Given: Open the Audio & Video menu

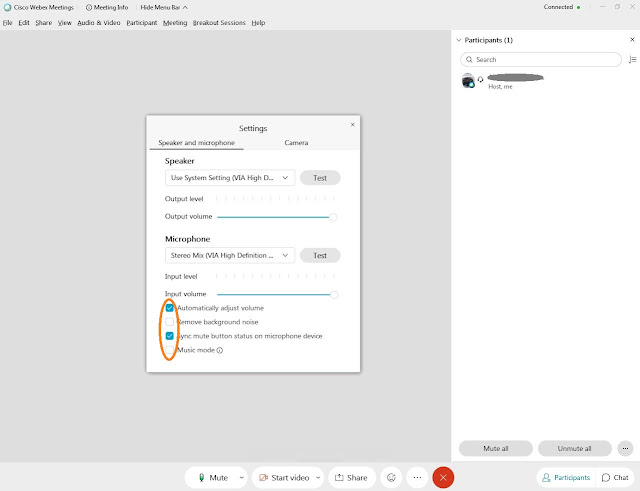Looking at the screenshot, I should pos(99,23).
